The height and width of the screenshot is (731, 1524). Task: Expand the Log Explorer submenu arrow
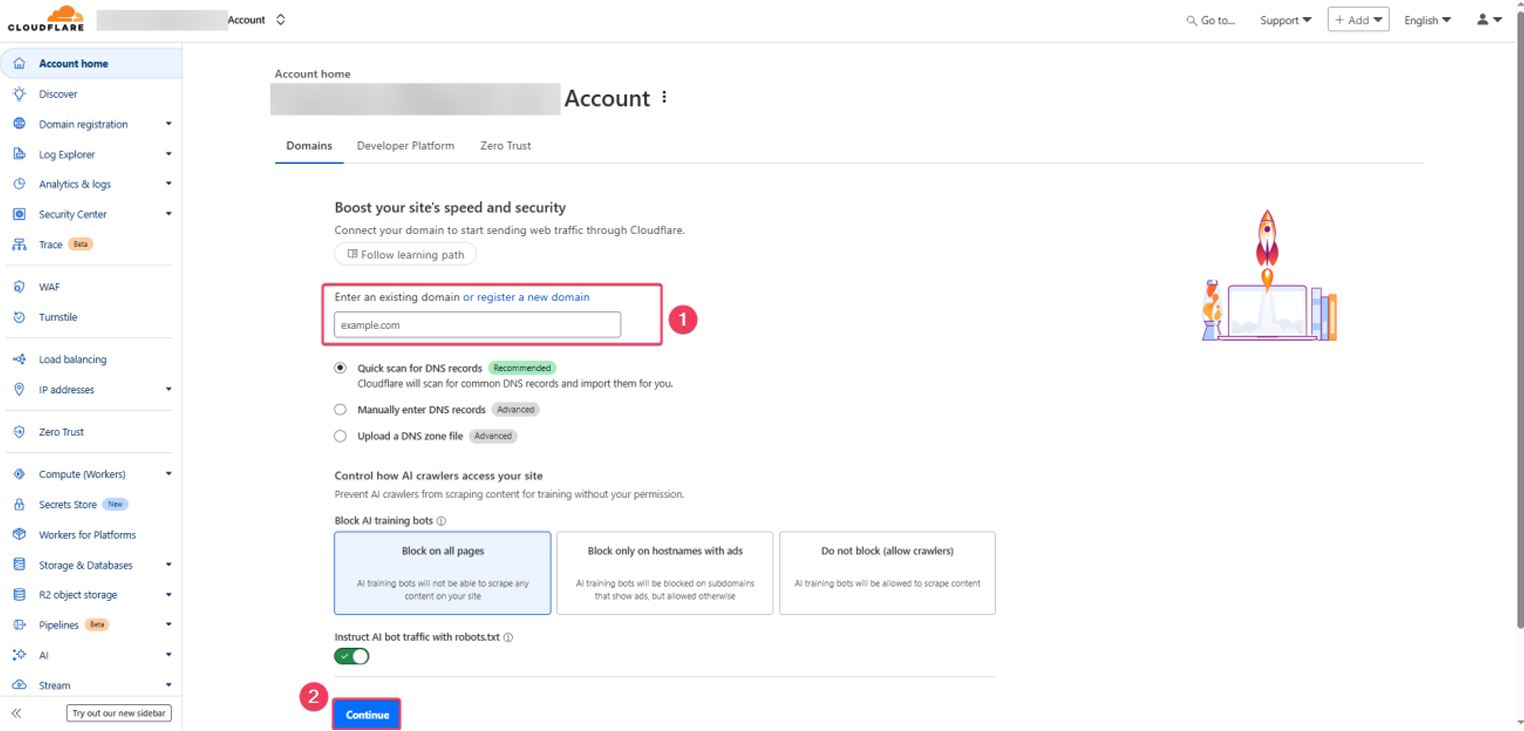(x=168, y=154)
